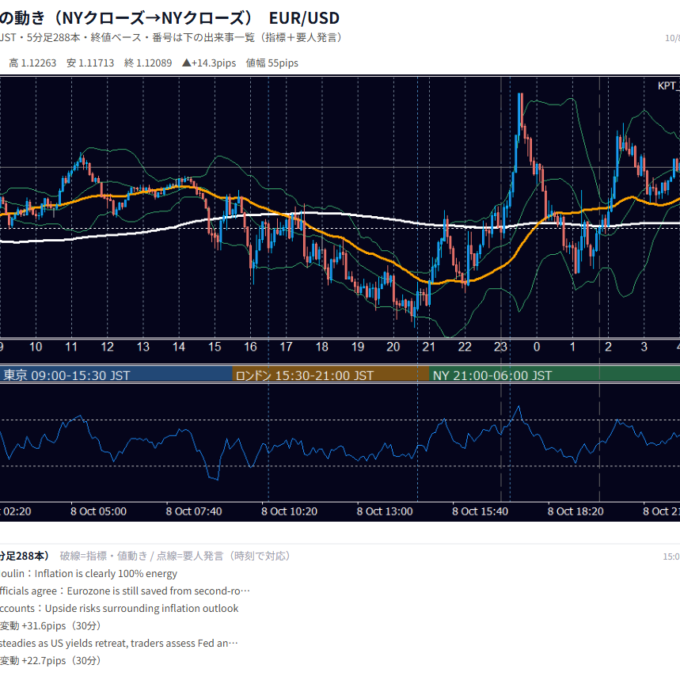Select the 'steadies as US yields retreat' row

(119, 643)
